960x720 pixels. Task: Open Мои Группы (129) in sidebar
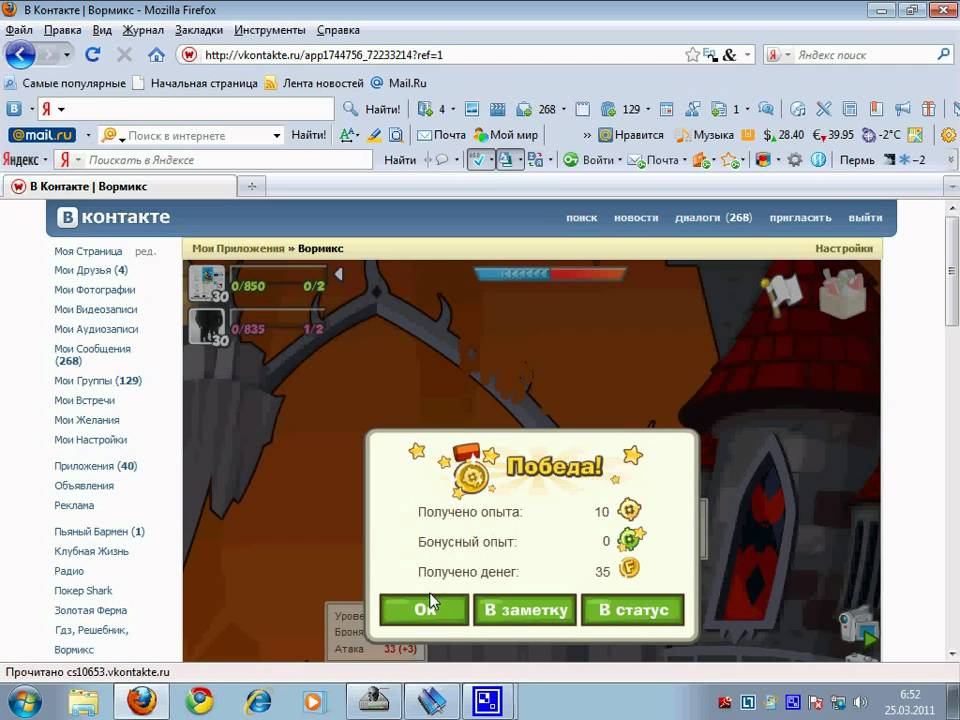pos(98,380)
